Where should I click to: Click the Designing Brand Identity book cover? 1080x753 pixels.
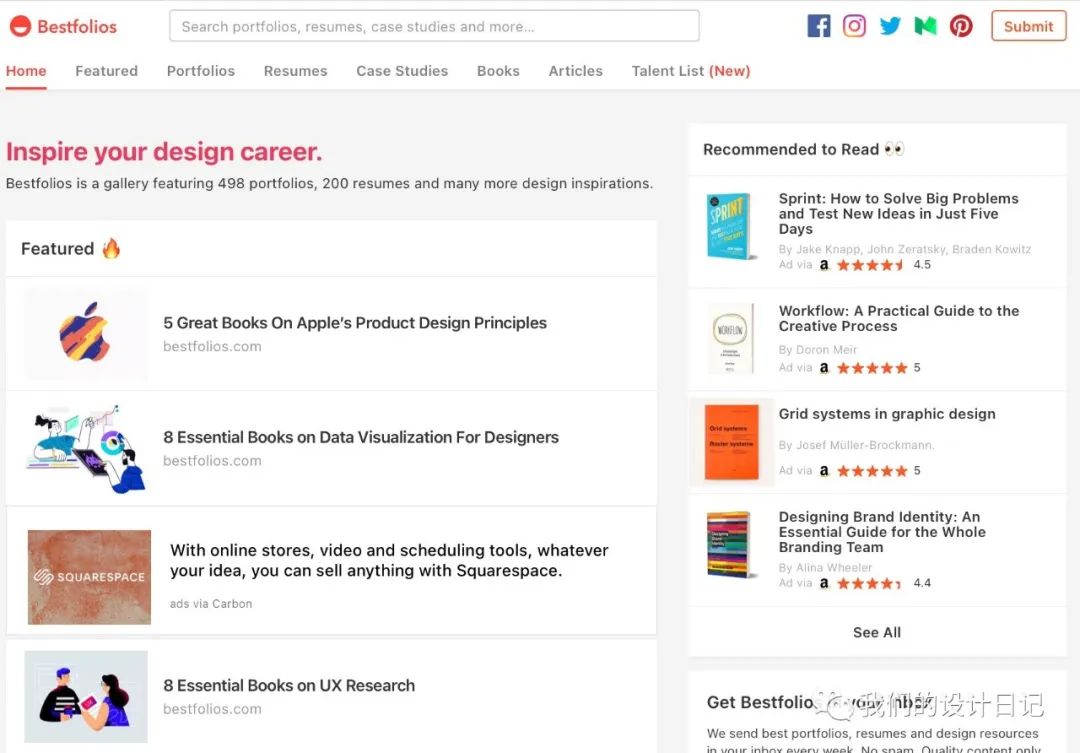coord(729,545)
